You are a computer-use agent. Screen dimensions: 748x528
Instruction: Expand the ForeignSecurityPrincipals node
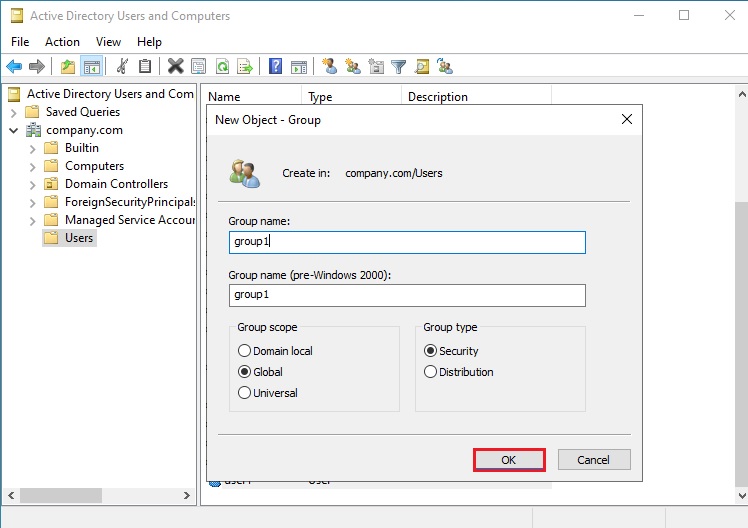[32, 203]
